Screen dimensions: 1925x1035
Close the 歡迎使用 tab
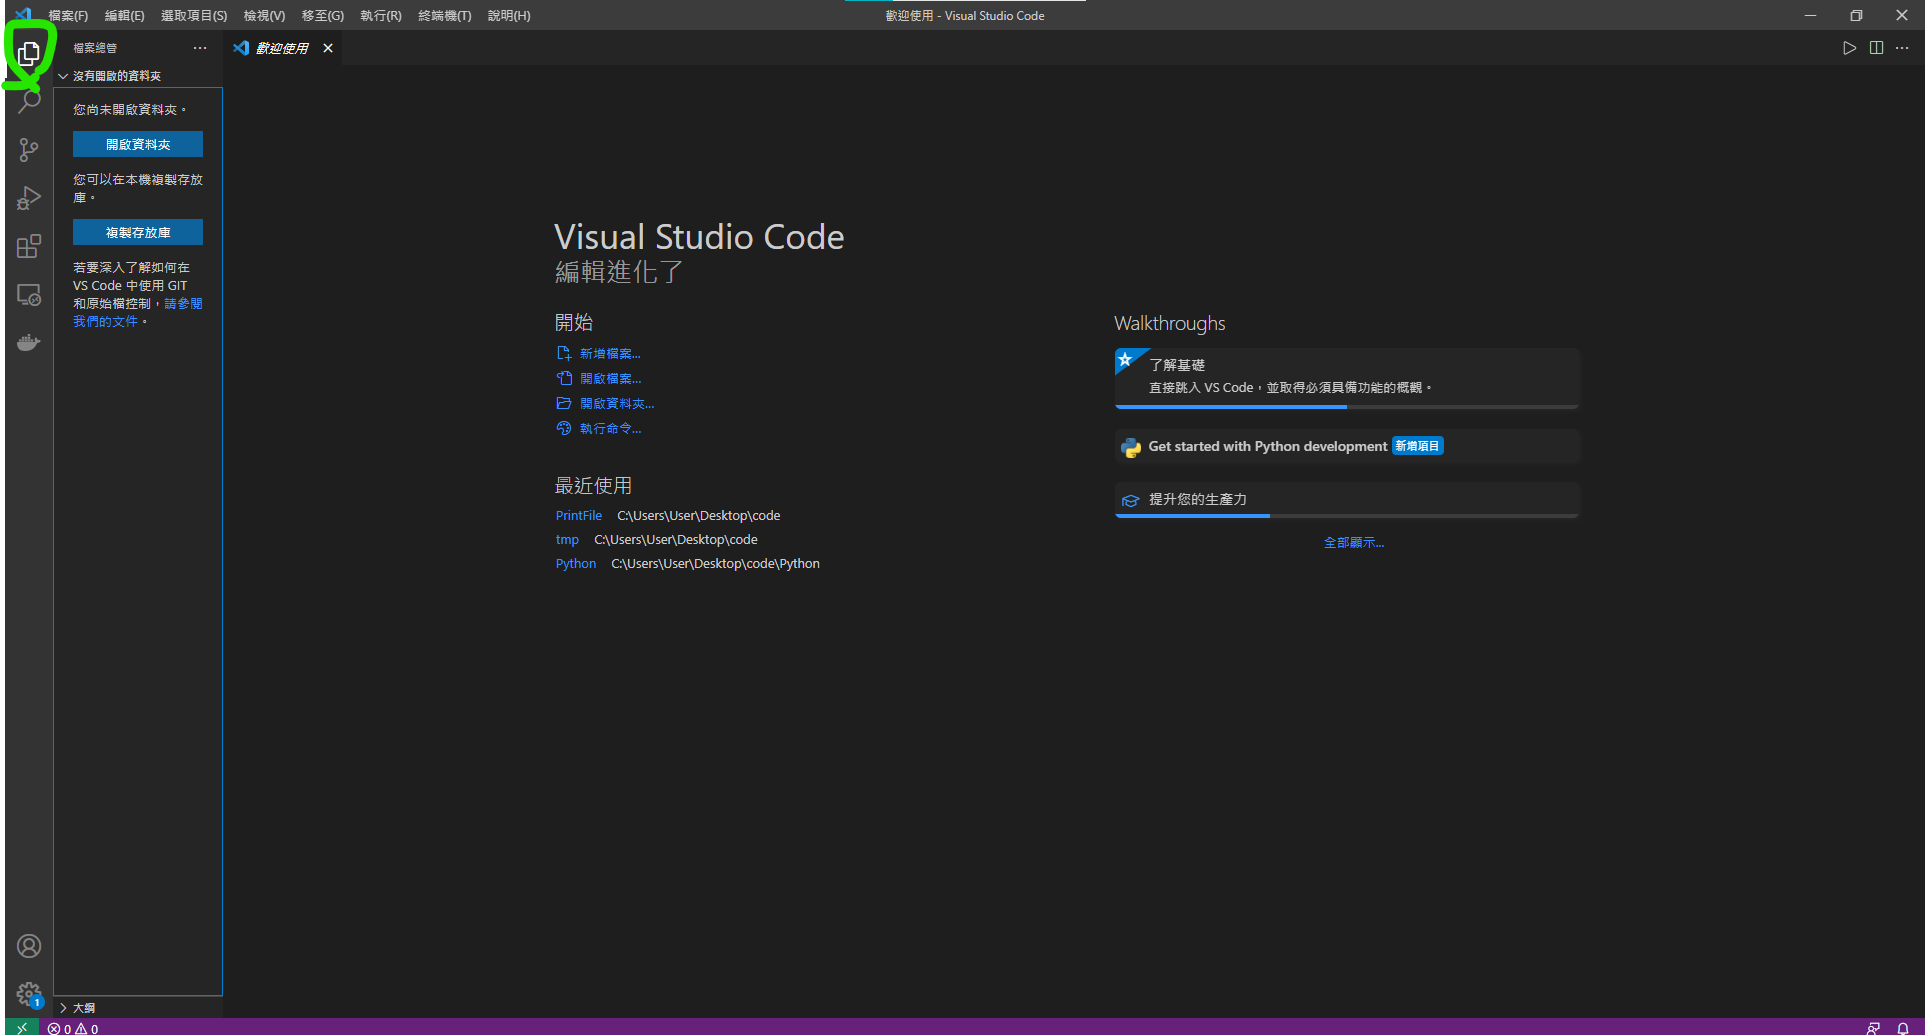[328, 48]
